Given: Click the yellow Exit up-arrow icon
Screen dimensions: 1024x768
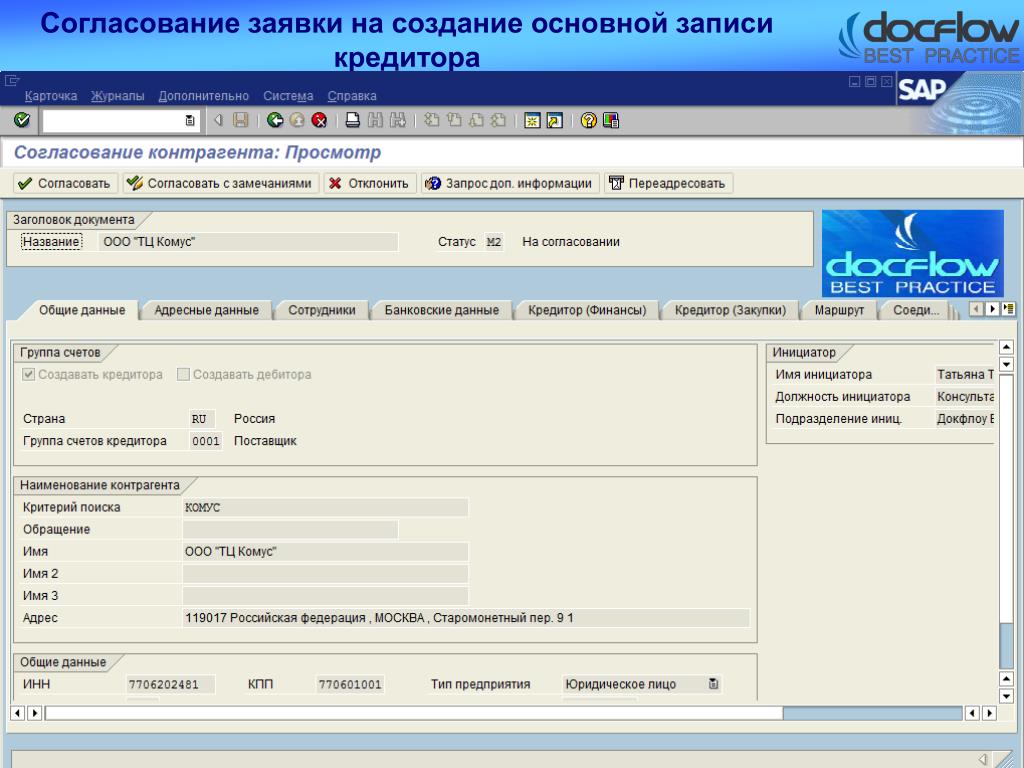Looking at the screenshot, I should (x=297, y=120).
